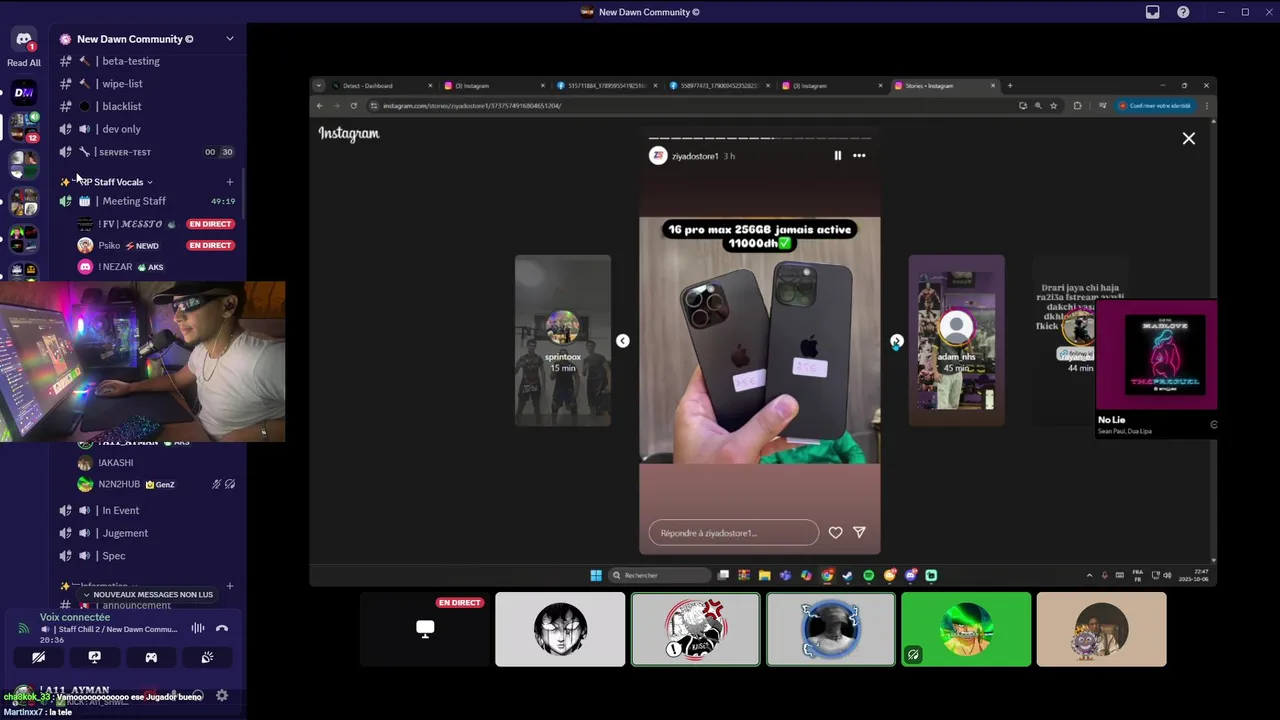Select user N2N2HUB in voice list

click(x=156, y=484)
